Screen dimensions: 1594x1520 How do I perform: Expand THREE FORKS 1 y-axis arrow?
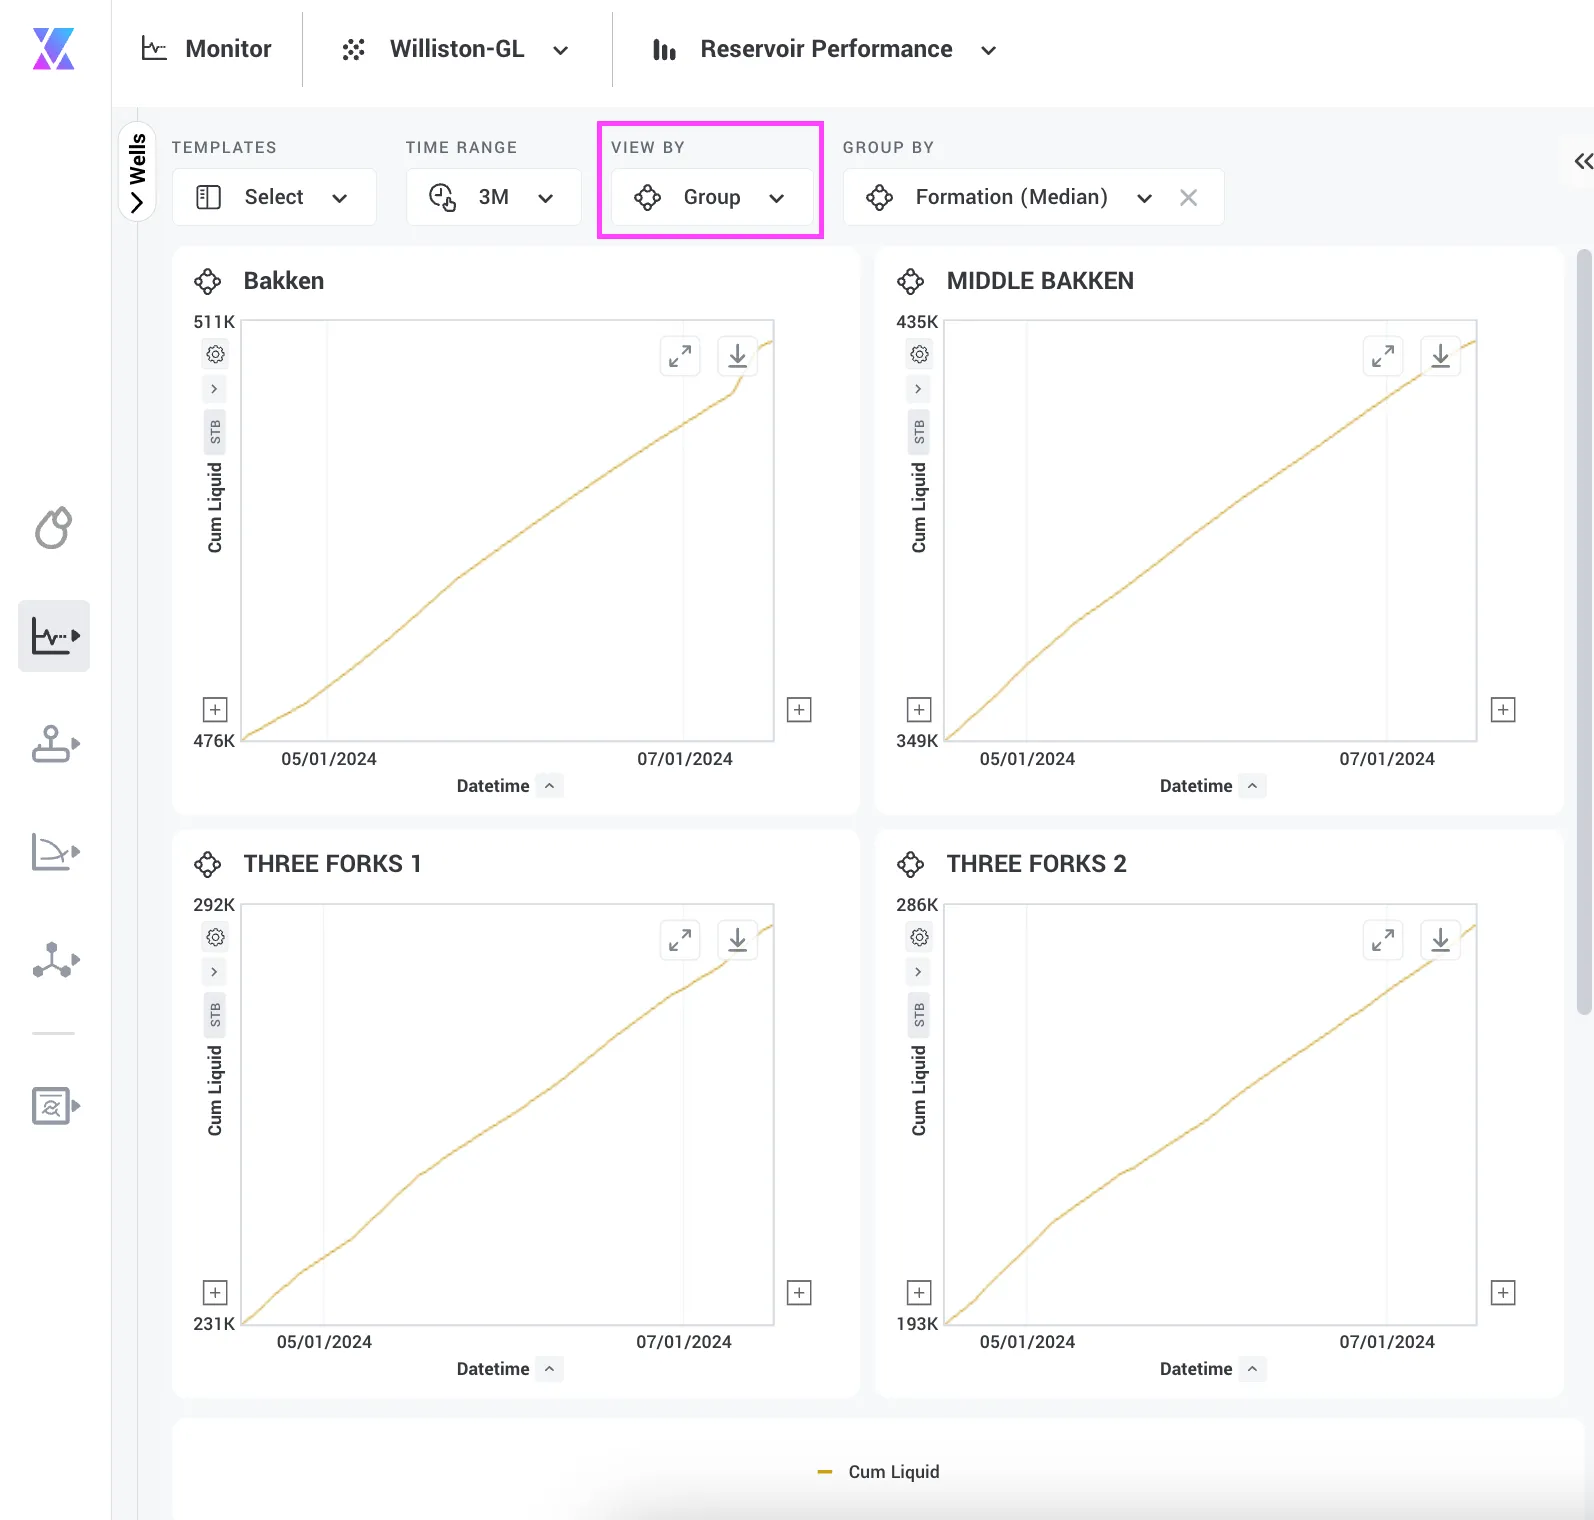click(x=214, y=972)
